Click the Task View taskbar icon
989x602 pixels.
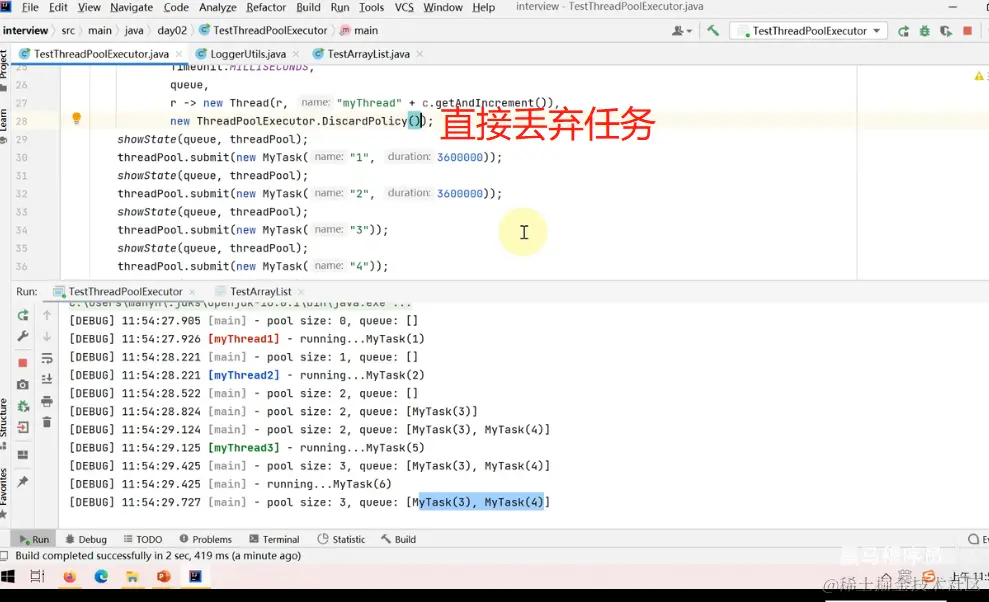click(37, 576)
